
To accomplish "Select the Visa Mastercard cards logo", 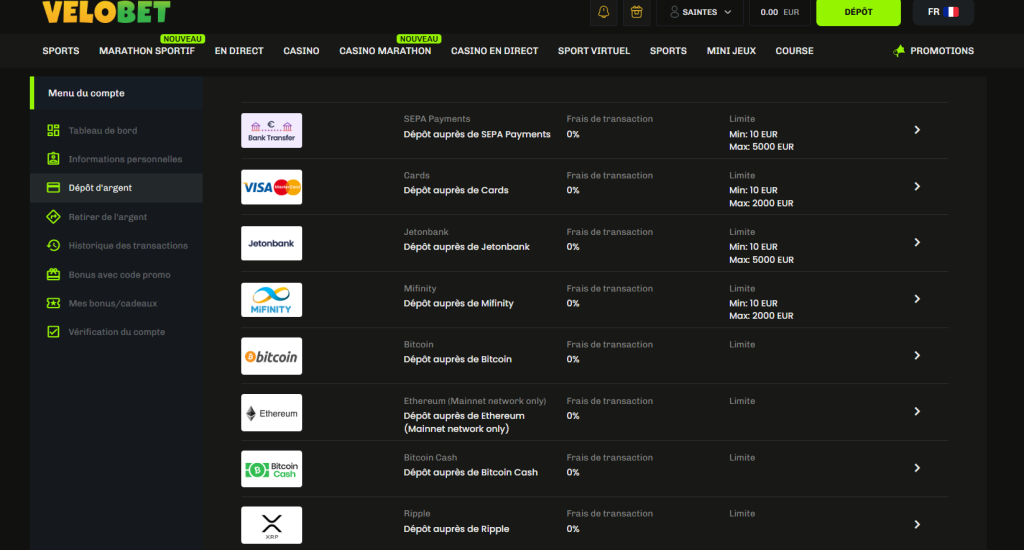I will (x=271, y=187).
